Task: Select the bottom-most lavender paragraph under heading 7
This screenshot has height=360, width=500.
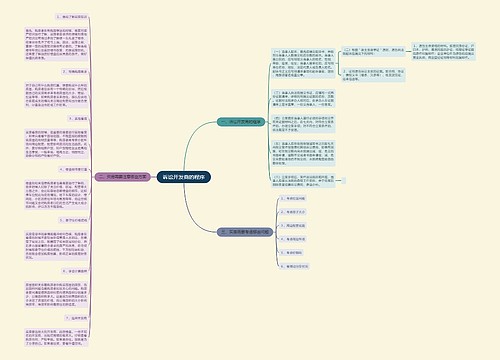Action: (56, 337)
